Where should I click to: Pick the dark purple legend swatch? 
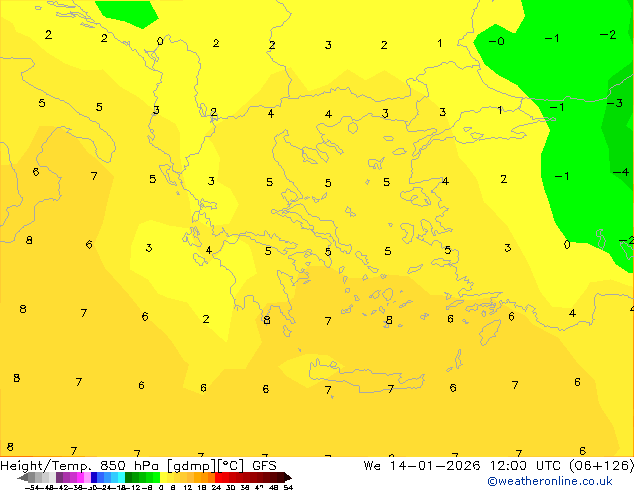click(59, 477)
